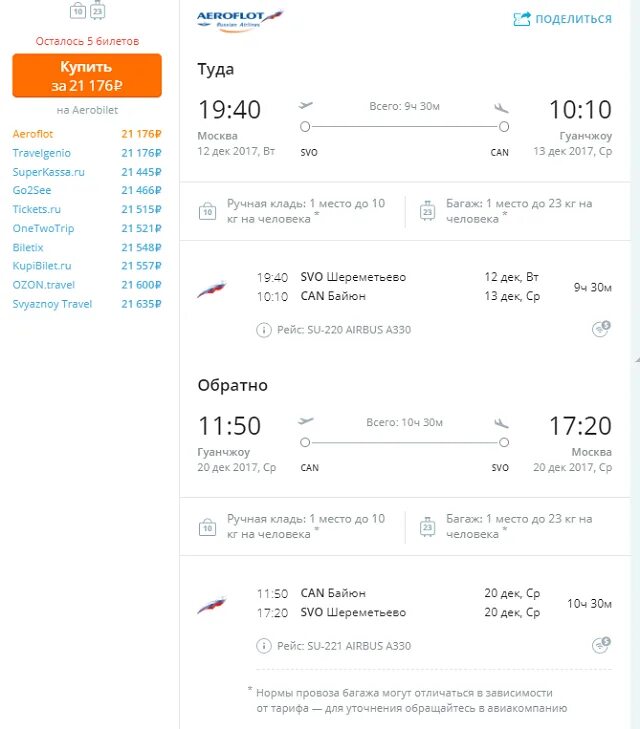The image size is (640, 729).
Task: Click the outbound baggage 23 kg suitcase icon
Action: (427, 211)
